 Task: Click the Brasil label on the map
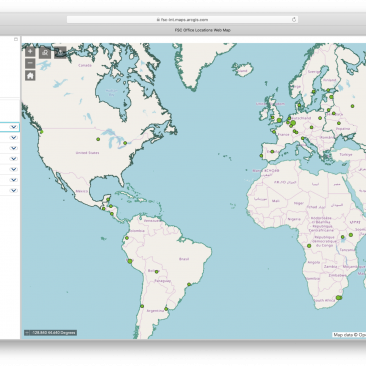coord(184,259)
